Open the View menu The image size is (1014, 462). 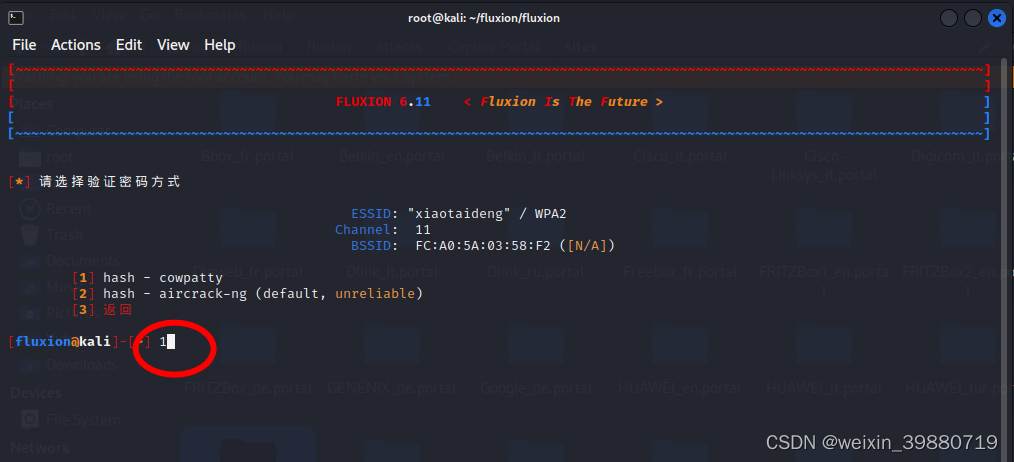point(173,45)
